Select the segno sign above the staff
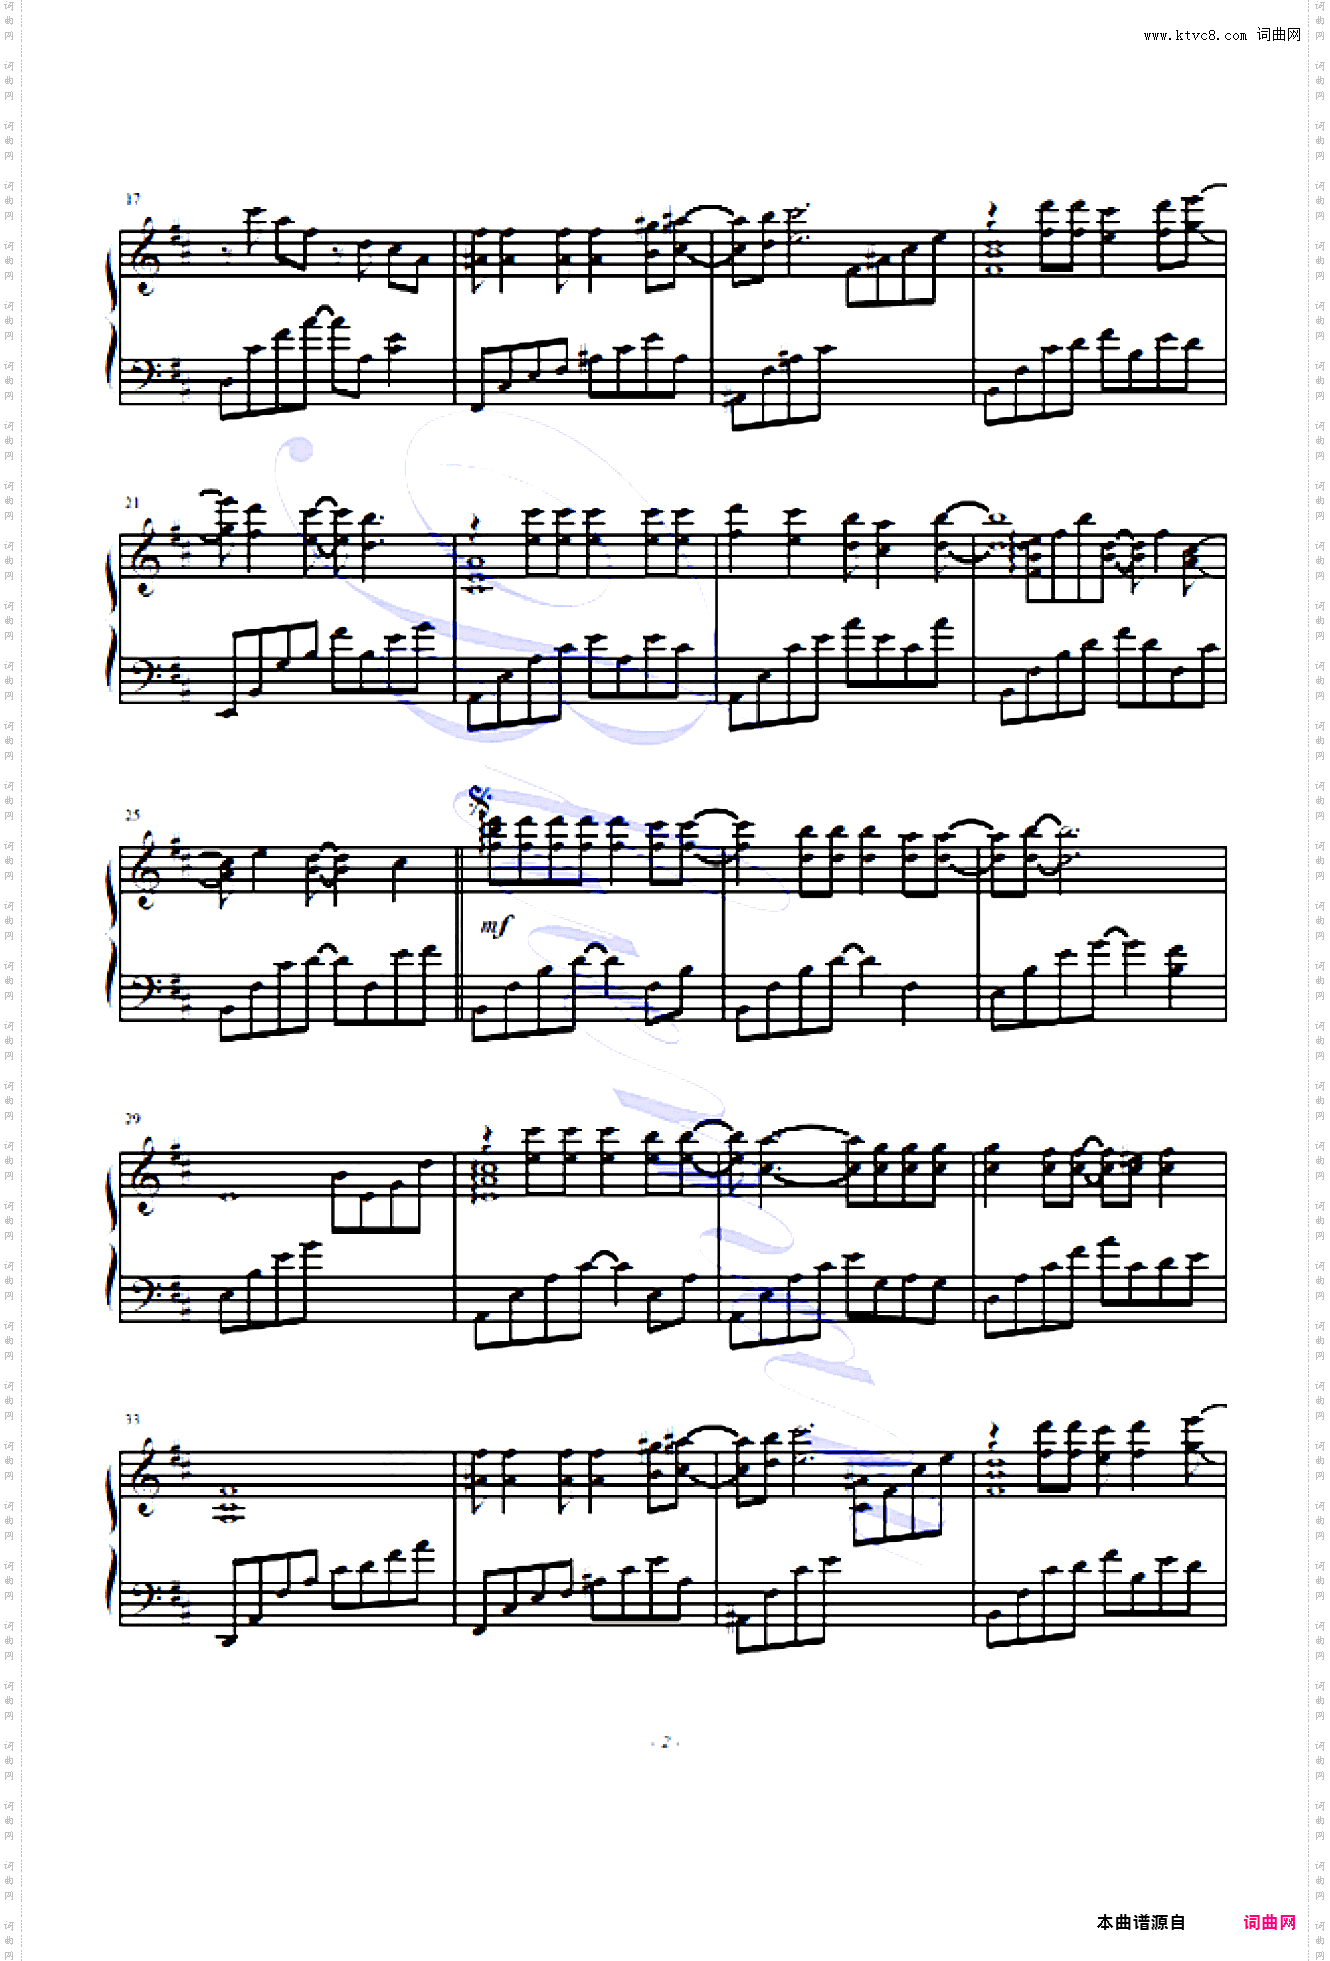 (x=480, y=797)
